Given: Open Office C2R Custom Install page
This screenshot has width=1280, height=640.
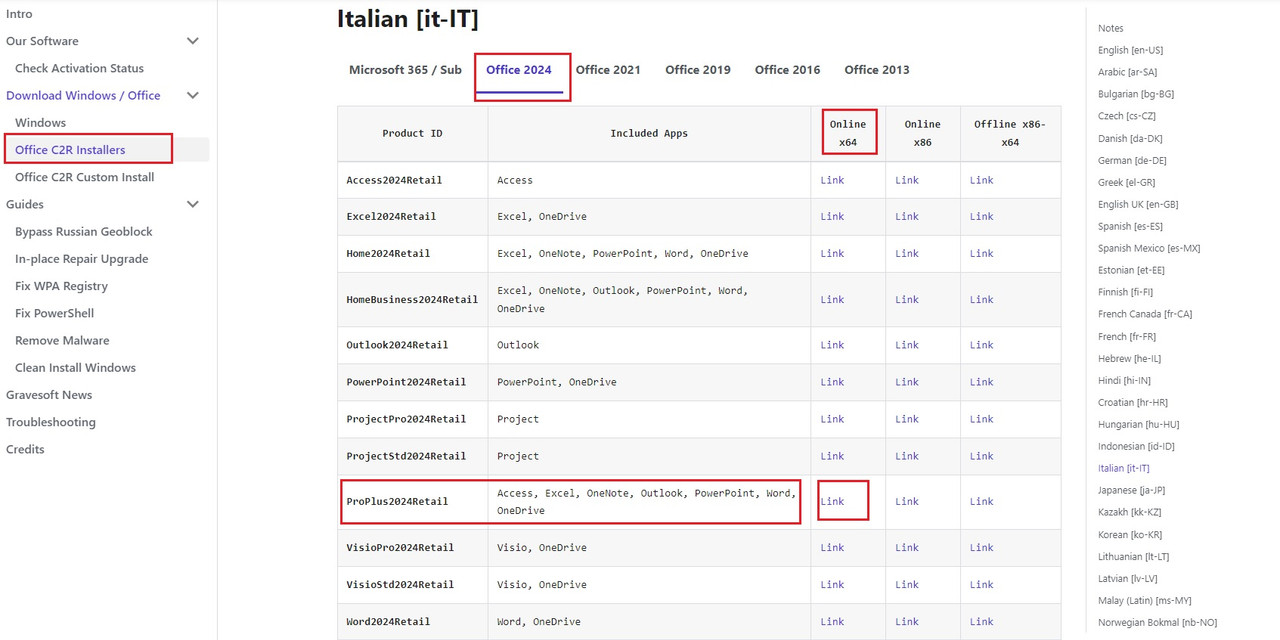Looking at the screenshot, I should click(x=85, y=177).
